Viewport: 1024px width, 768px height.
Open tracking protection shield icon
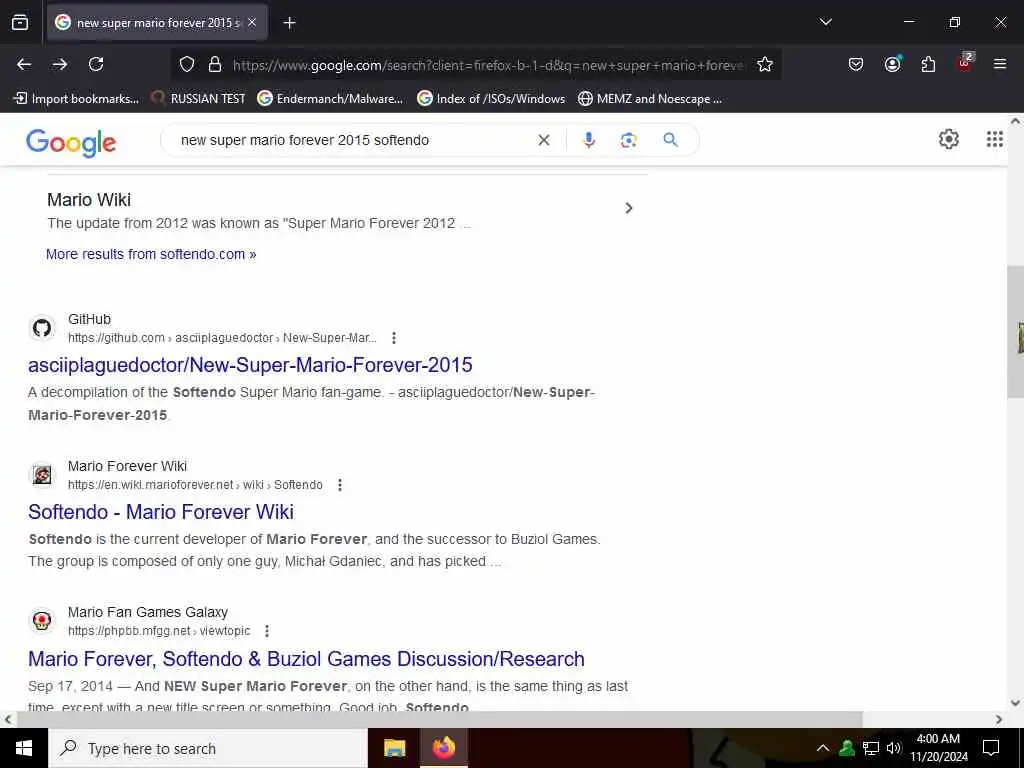point(187,64)
